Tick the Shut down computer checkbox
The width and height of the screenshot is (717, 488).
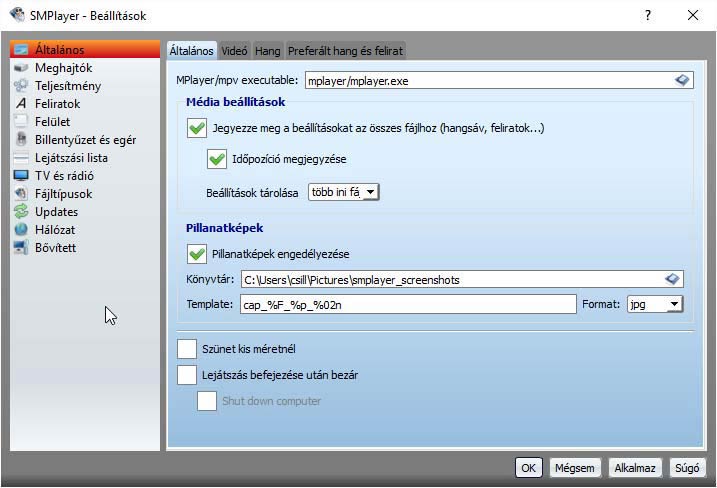click(x=207, y=401)
